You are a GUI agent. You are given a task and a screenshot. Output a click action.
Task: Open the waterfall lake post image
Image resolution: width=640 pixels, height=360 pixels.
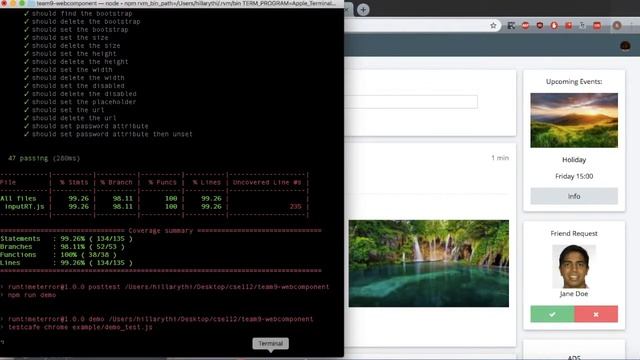pyautogui.click(x=429, y=263)
